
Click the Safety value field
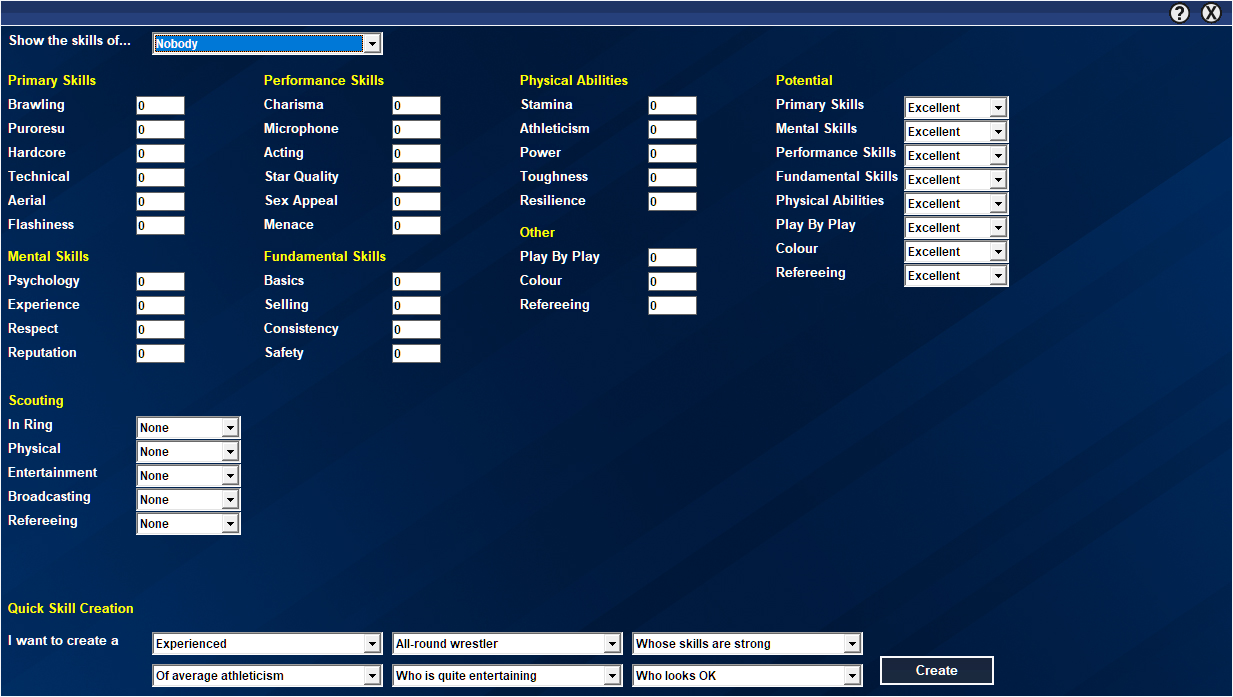click(416, 354)
